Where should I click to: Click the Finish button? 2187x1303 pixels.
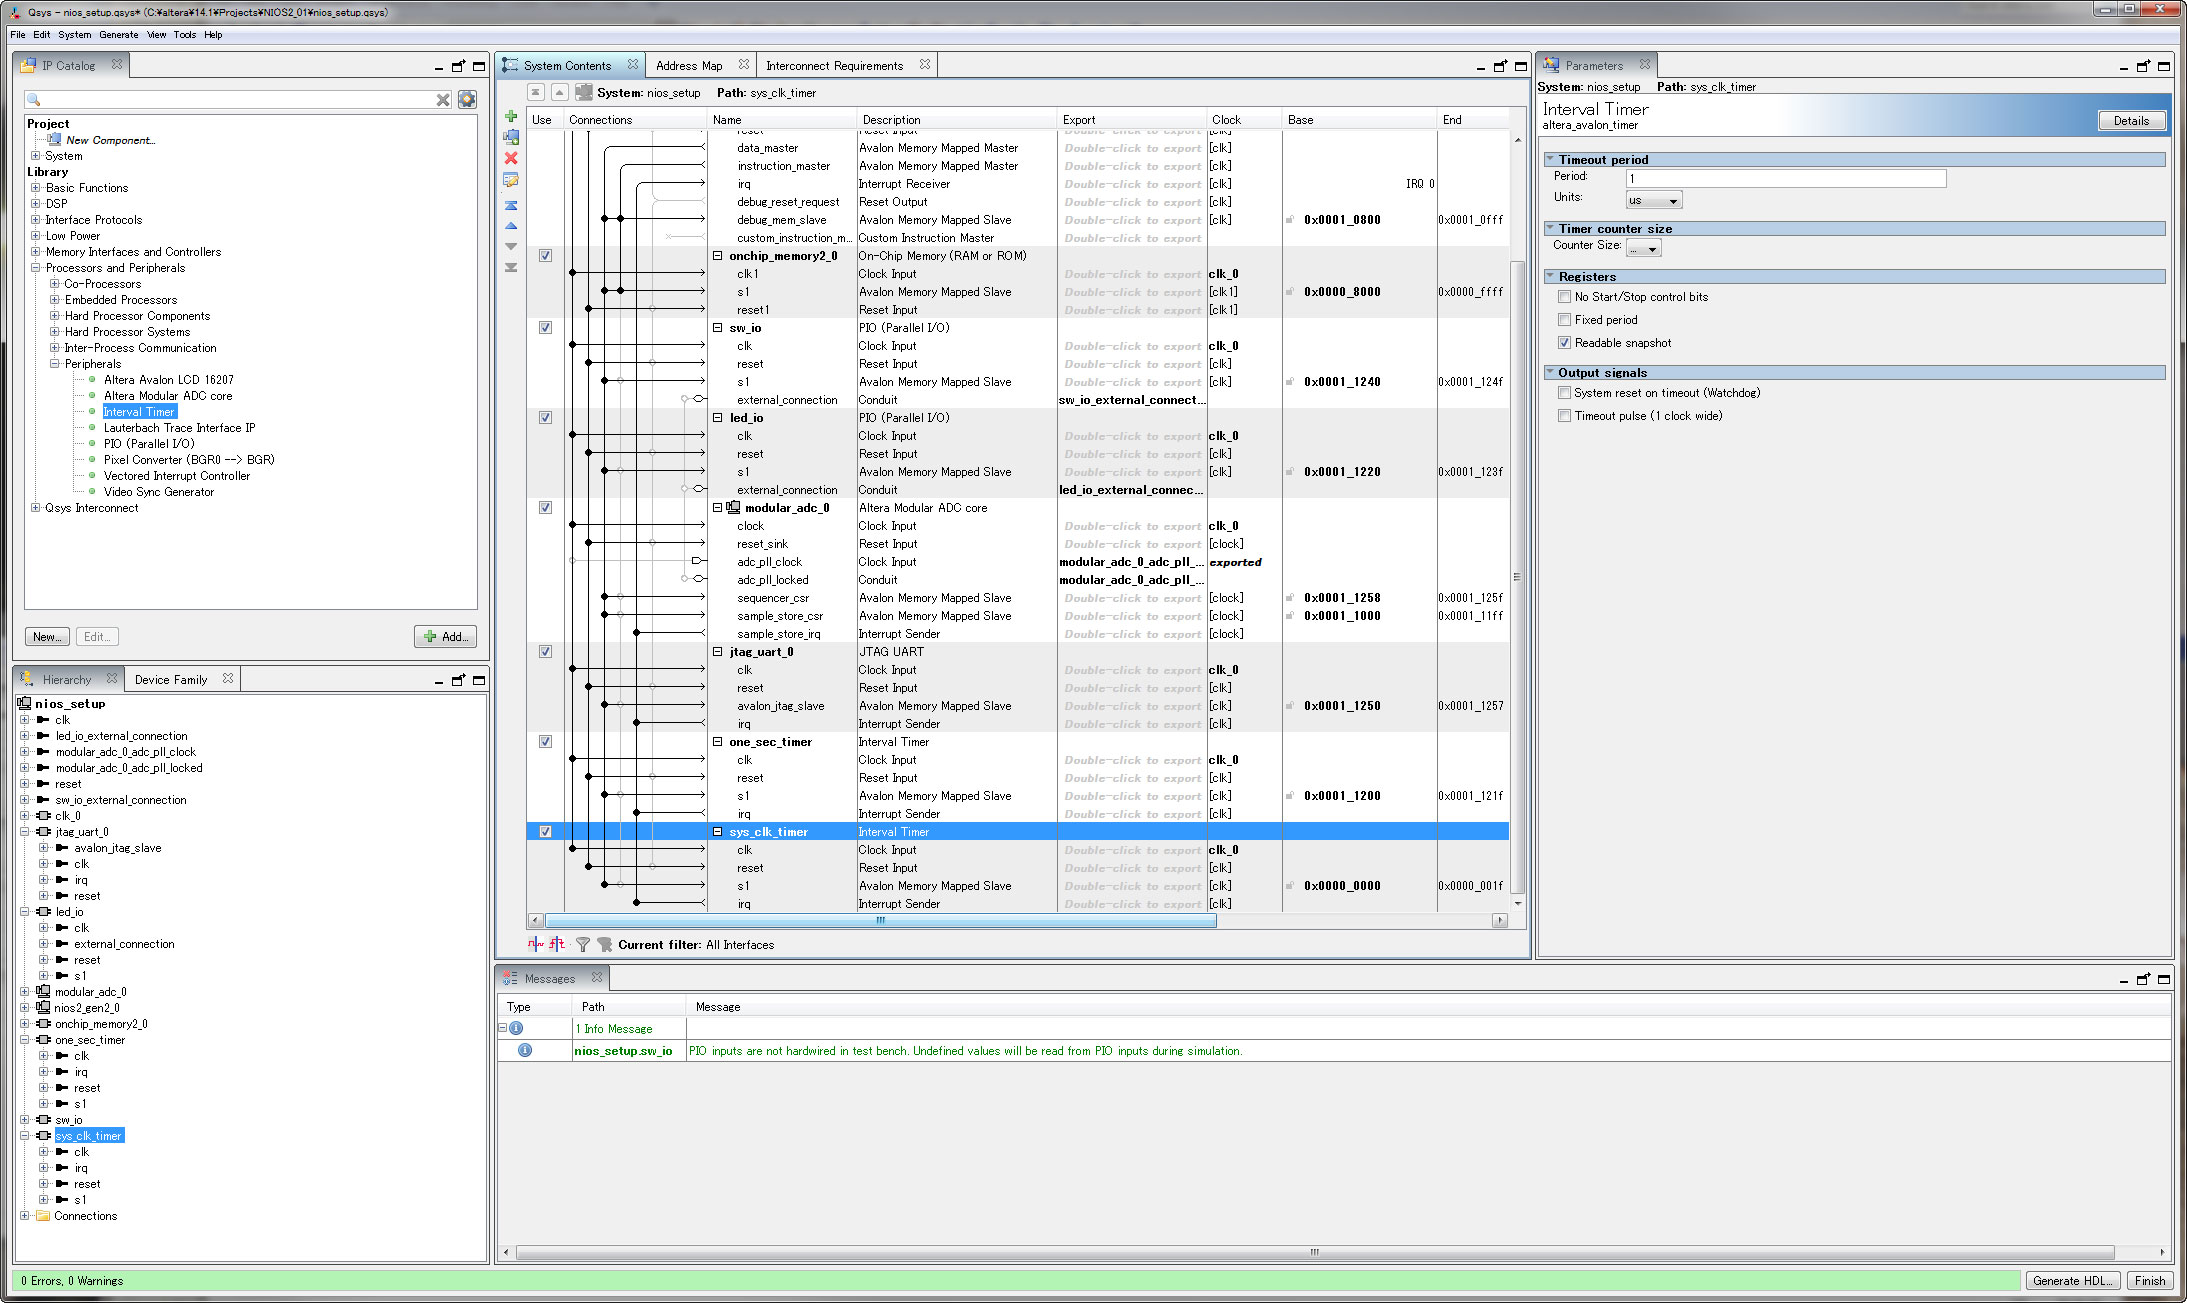(2150, 1280)
